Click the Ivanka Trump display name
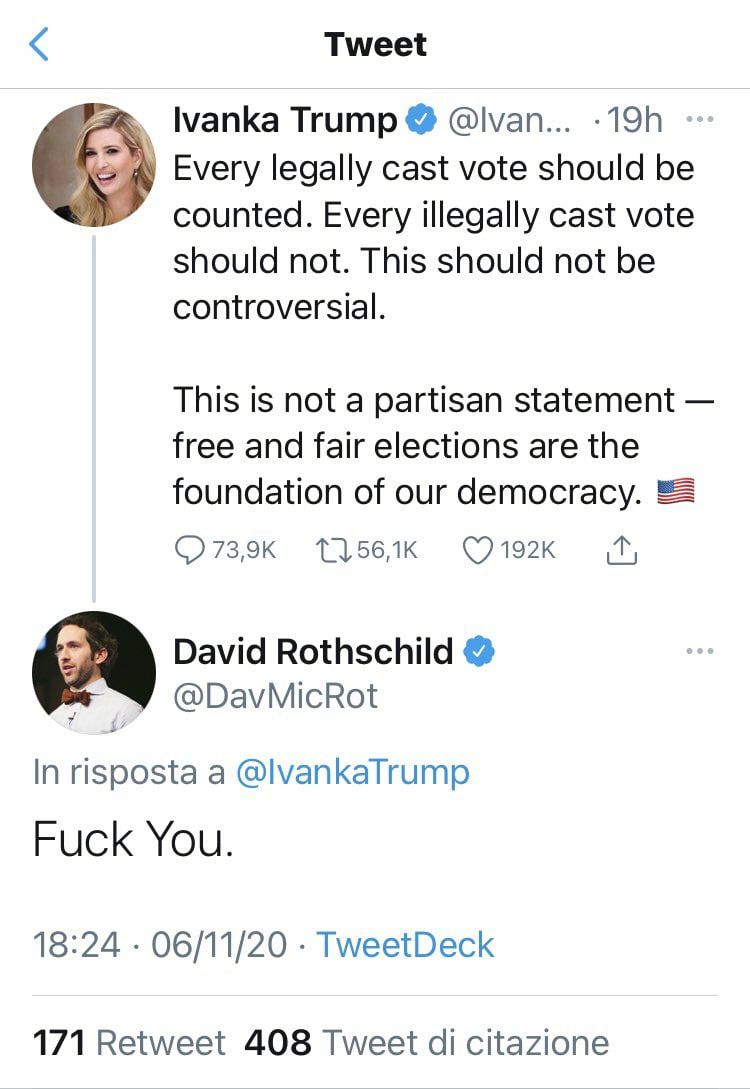Viewport: 750px width, 1089px height. [285, 121]
